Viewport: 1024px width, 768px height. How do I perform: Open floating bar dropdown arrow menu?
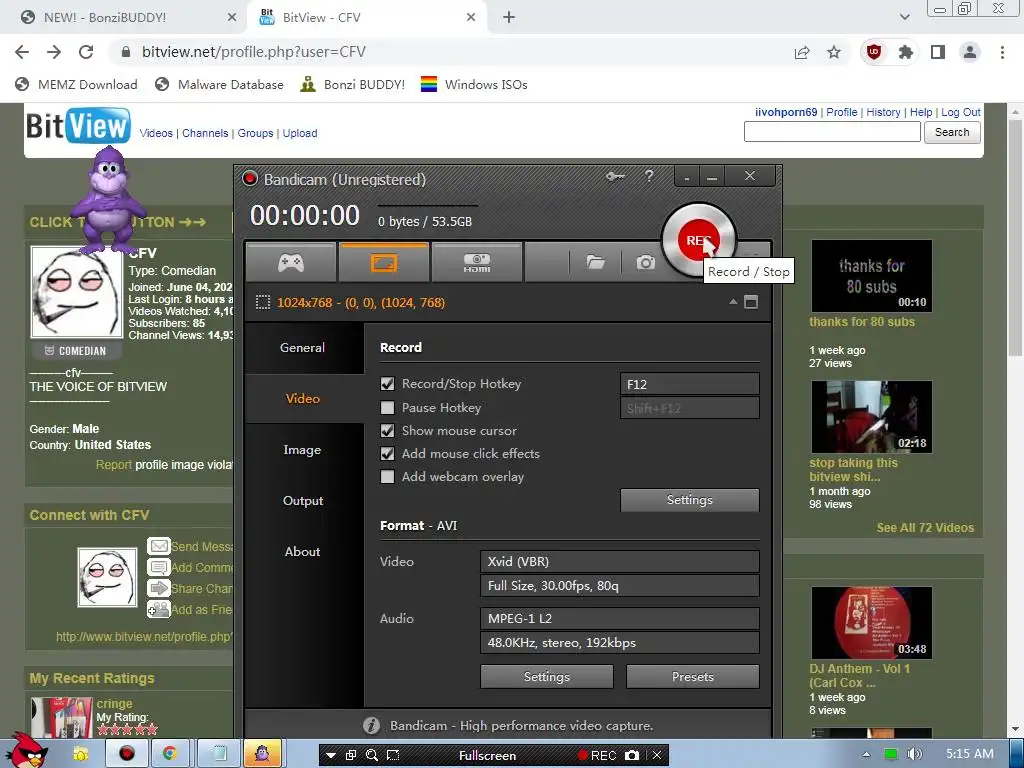(331, 756)
